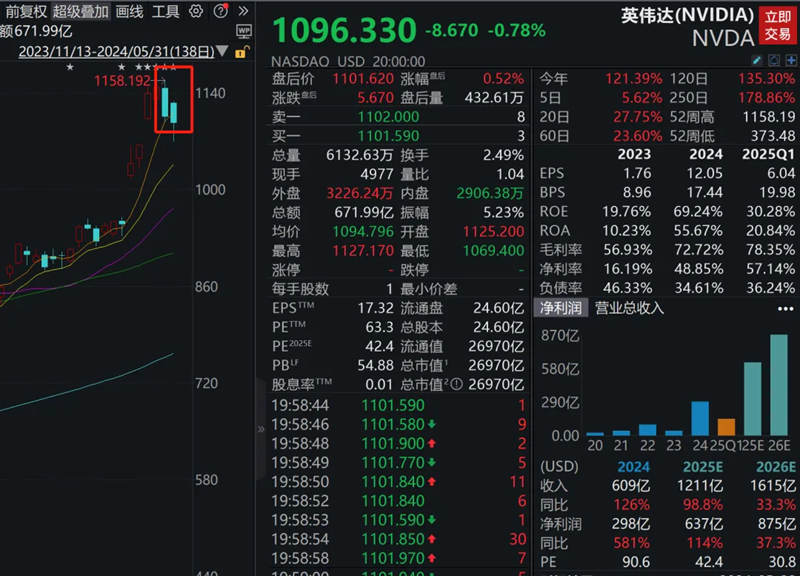800x576 pixels.
Task: Select the pencil edit icon near the NVDA quote
Action: pyautogui.click(x=757, y=60)
